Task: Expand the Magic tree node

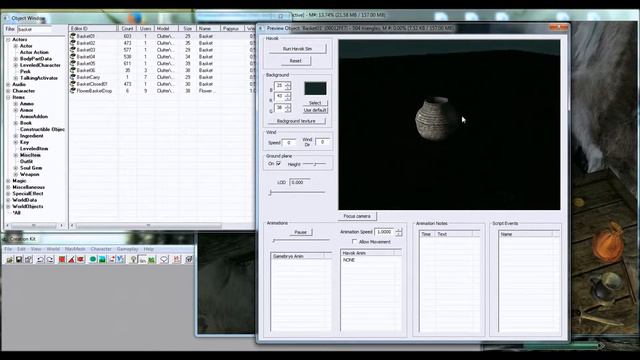Action: 8,180
